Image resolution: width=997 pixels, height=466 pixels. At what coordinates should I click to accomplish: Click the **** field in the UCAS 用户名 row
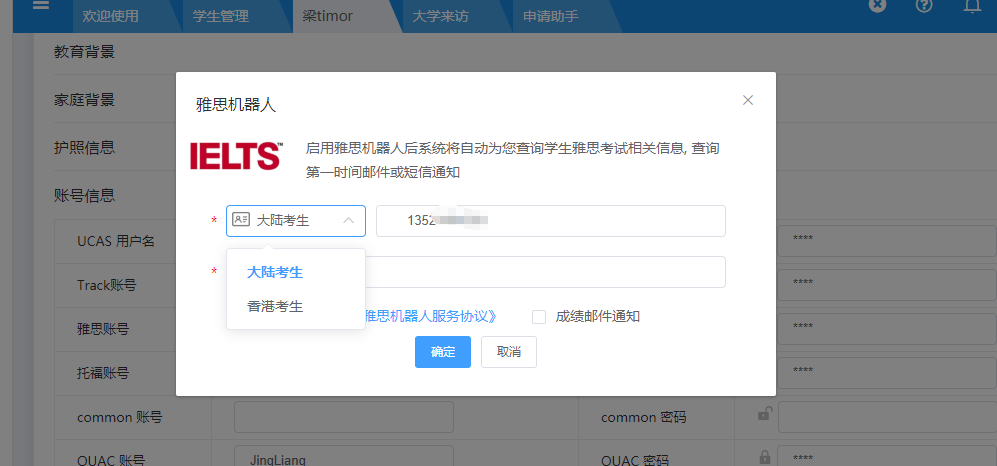pos(887,240)
